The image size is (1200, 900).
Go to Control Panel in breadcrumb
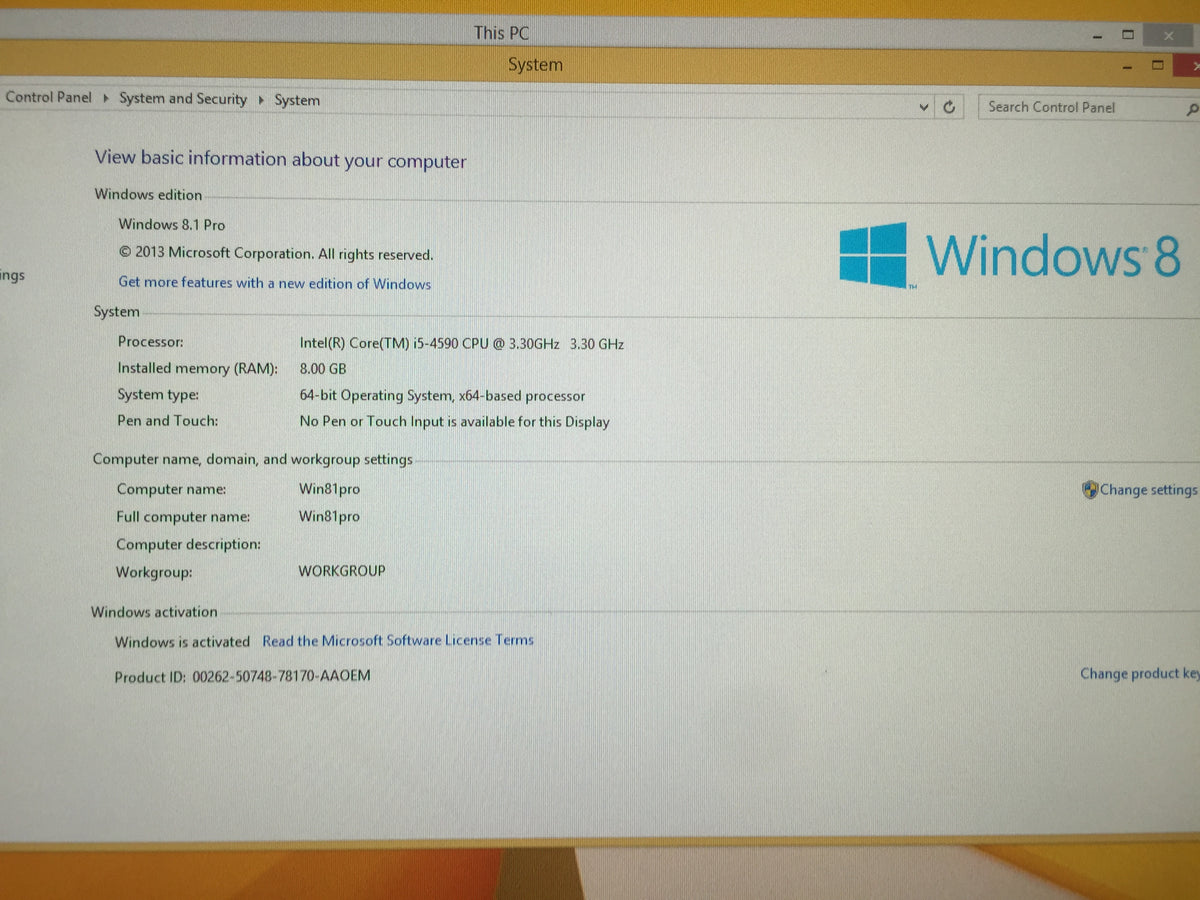[x=48, y=97]
